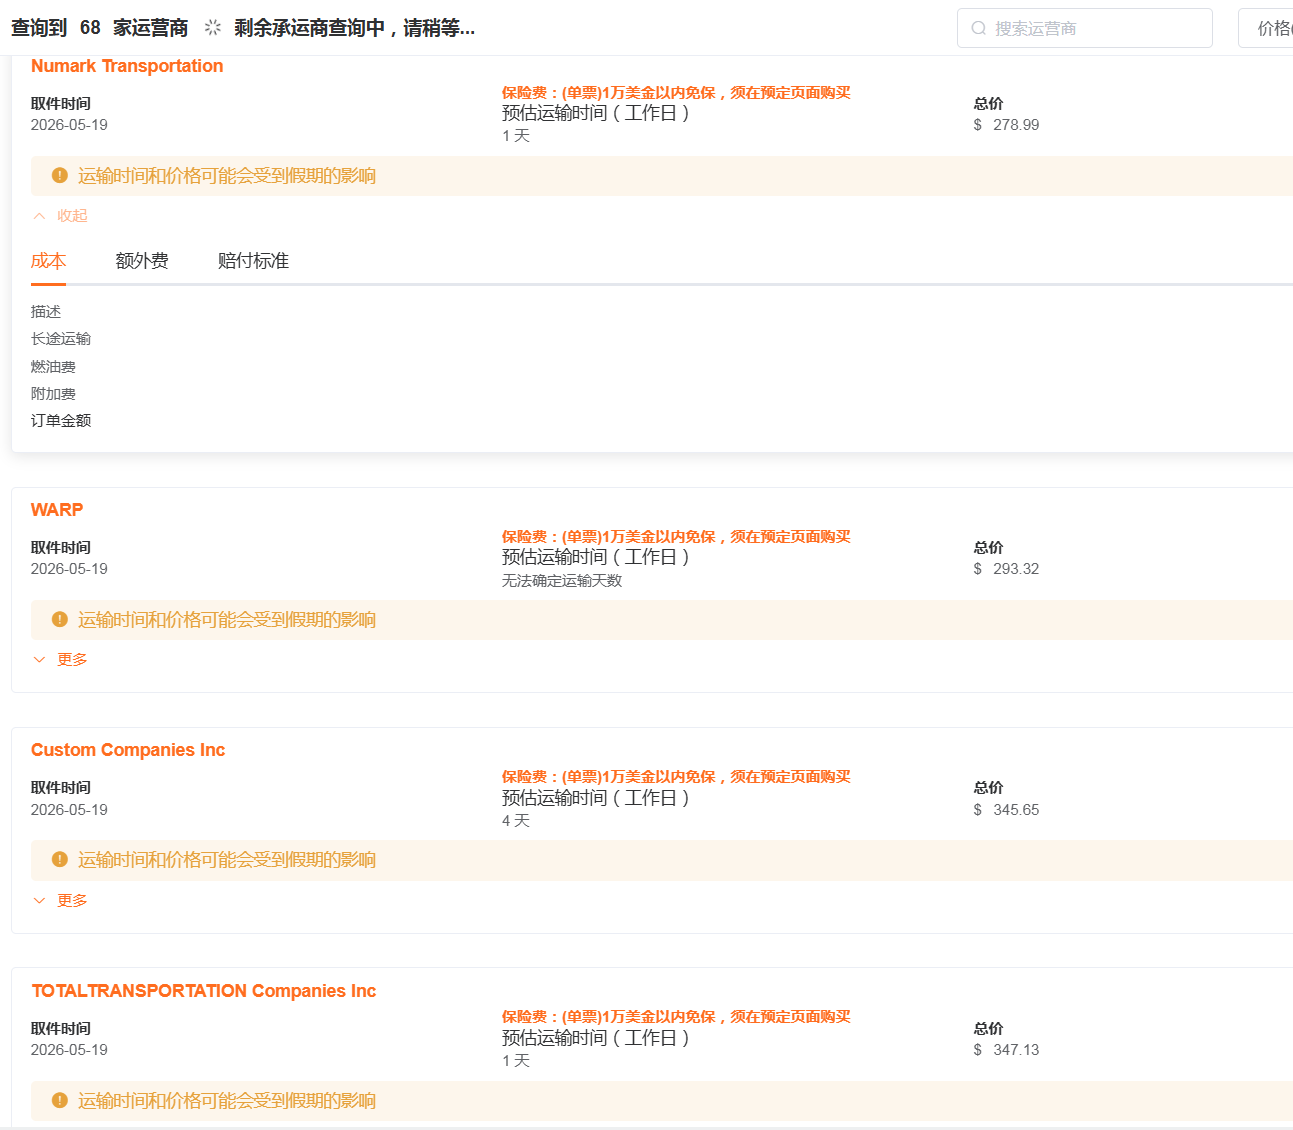Screen dimensions: 1293x1130
Task: Click the 订单金额 cost row
Action: point(61,421)
